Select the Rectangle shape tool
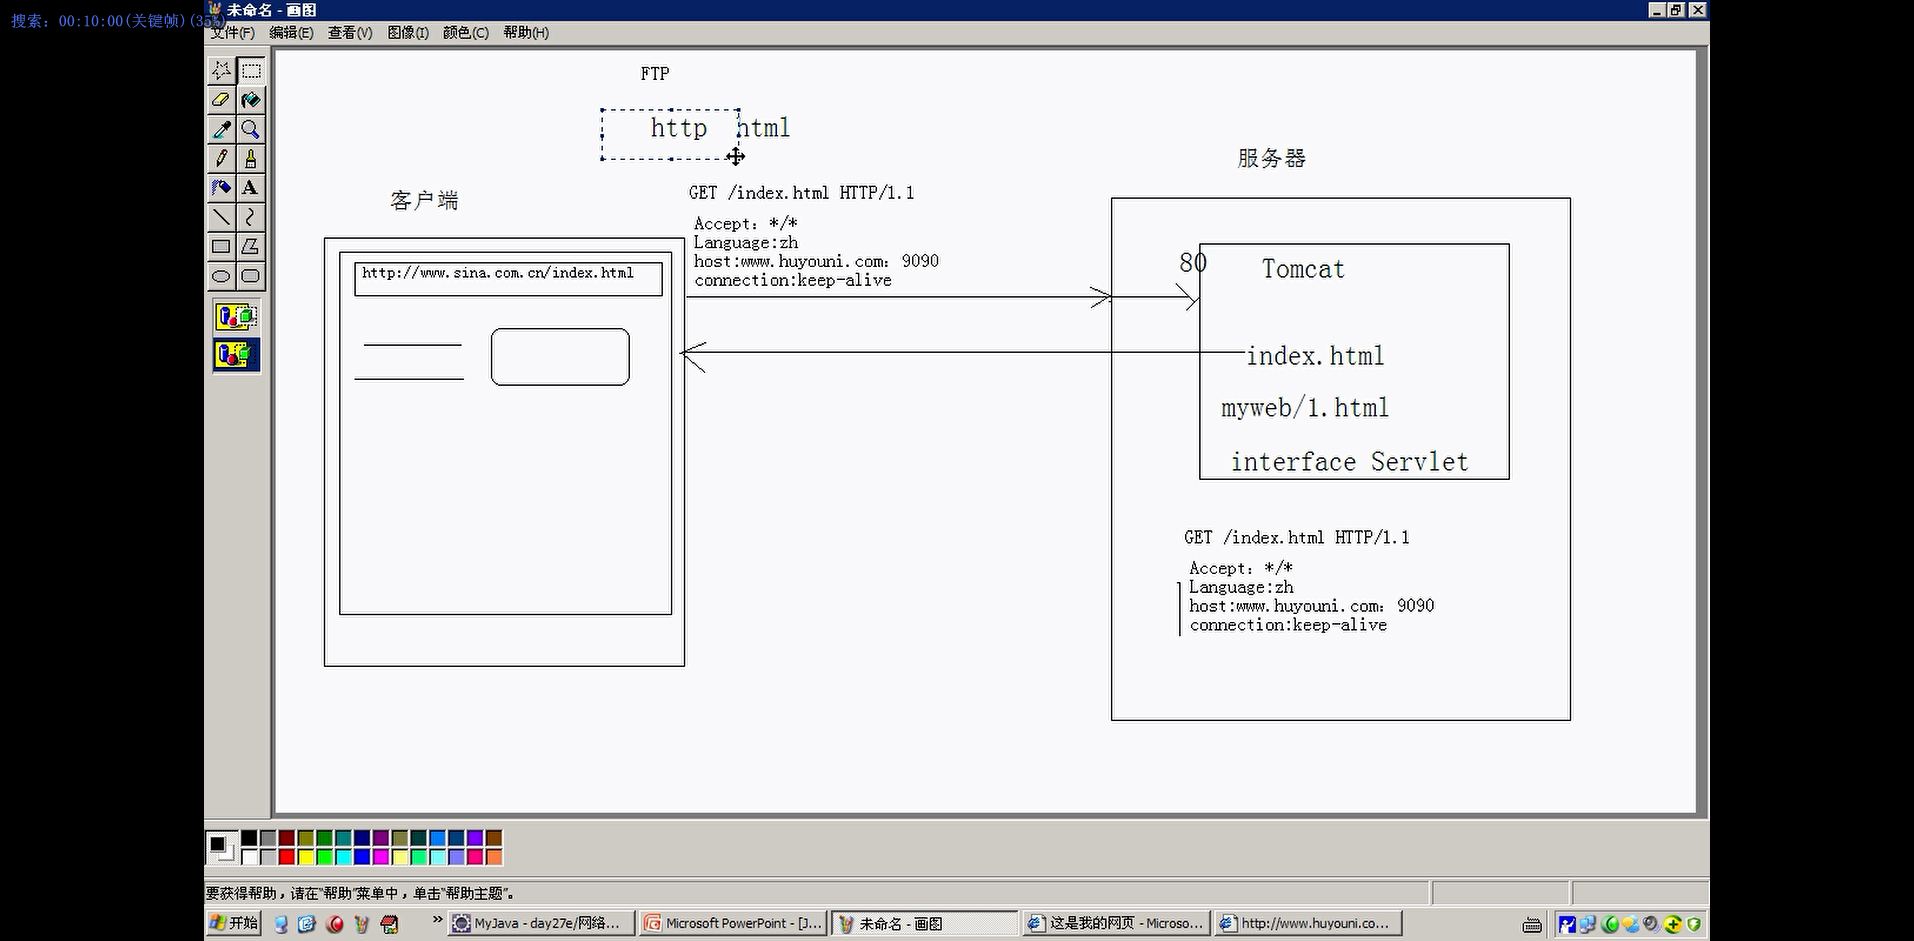The image size is (1914, 941). click(222, 246)
